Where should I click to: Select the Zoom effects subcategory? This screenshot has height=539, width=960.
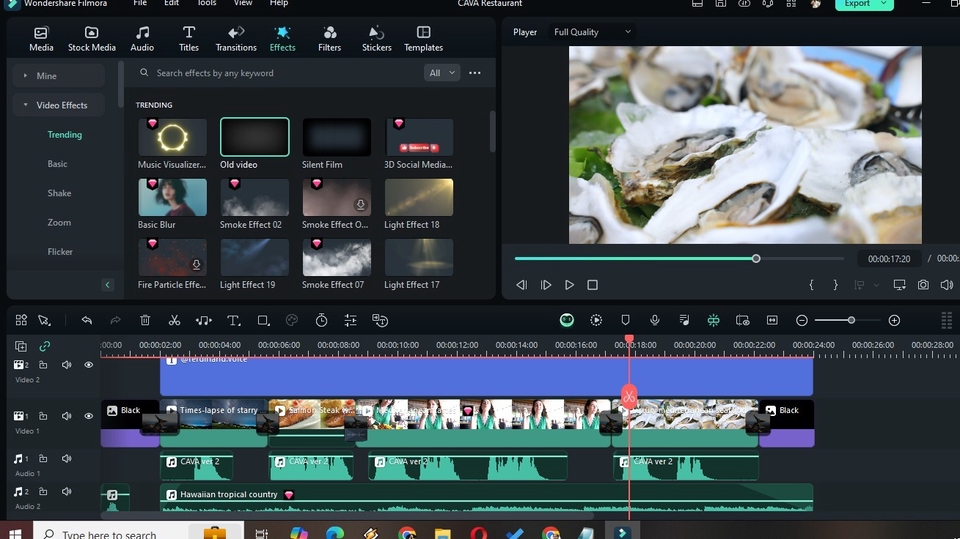59,223
